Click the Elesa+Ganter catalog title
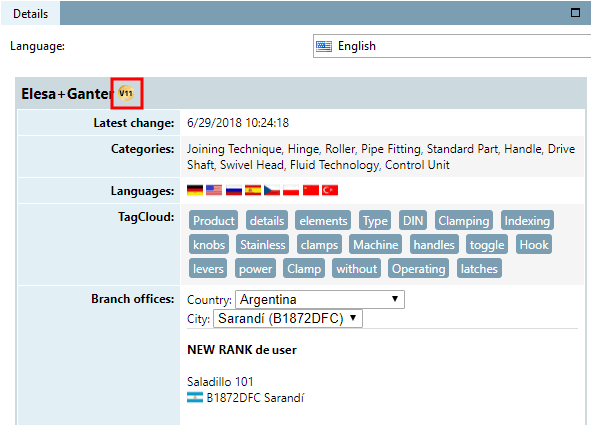 point(67,93)
